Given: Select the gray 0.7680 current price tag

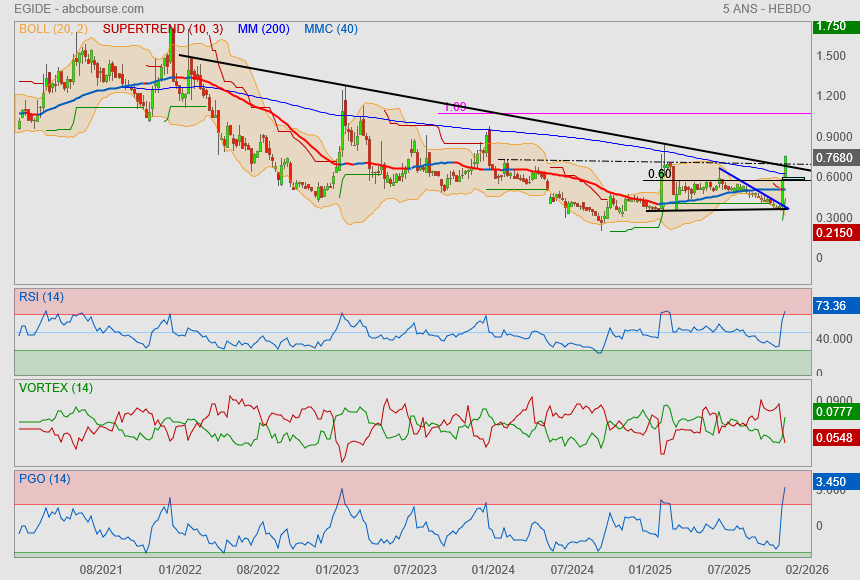Looking at the screenshot, I should 833,158.
